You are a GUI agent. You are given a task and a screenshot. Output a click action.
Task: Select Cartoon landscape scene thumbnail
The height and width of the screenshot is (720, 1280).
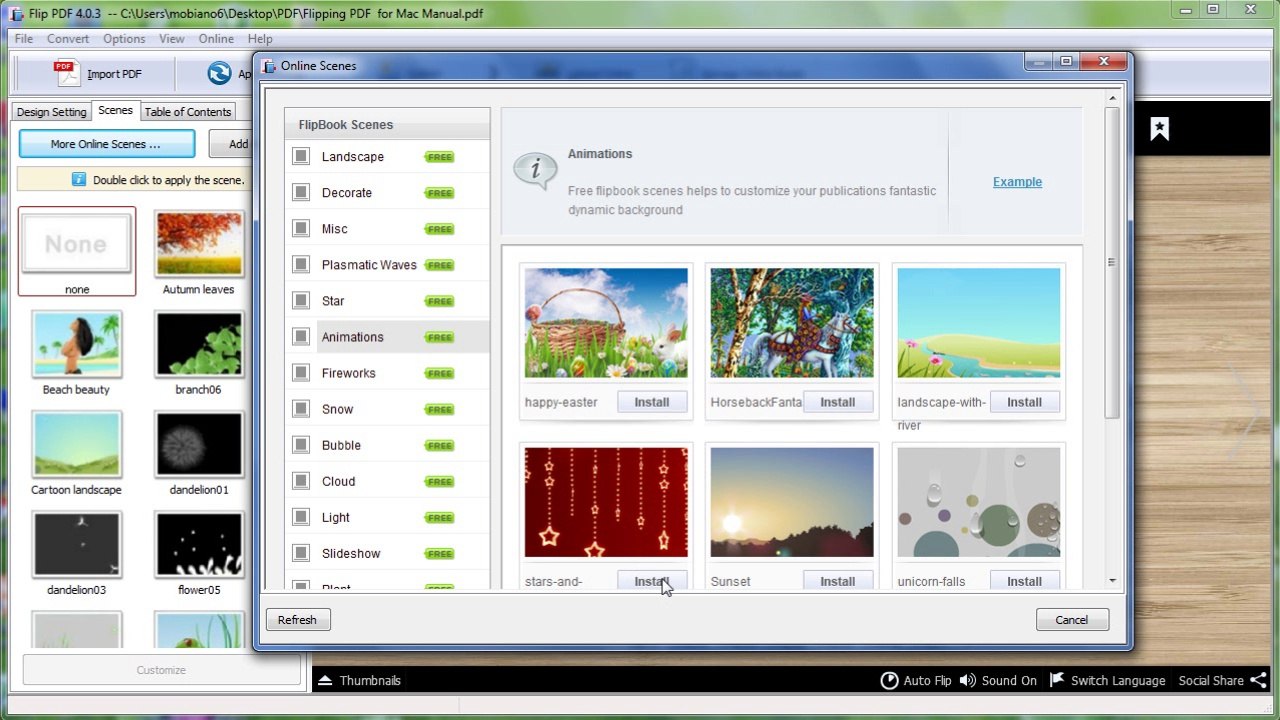(77, 444)
